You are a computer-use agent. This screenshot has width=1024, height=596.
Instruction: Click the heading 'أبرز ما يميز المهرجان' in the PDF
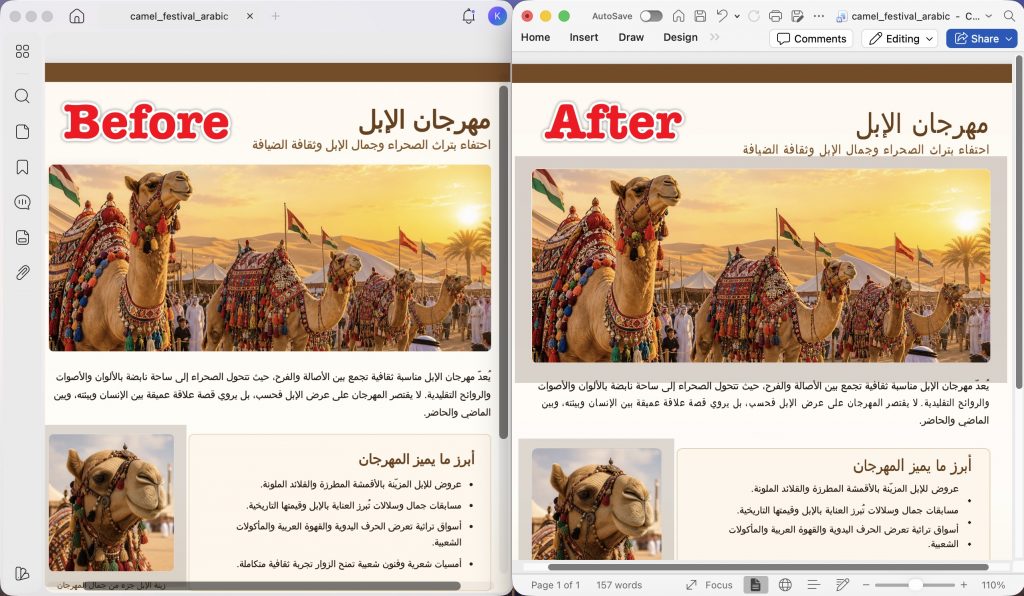(416, 460)
